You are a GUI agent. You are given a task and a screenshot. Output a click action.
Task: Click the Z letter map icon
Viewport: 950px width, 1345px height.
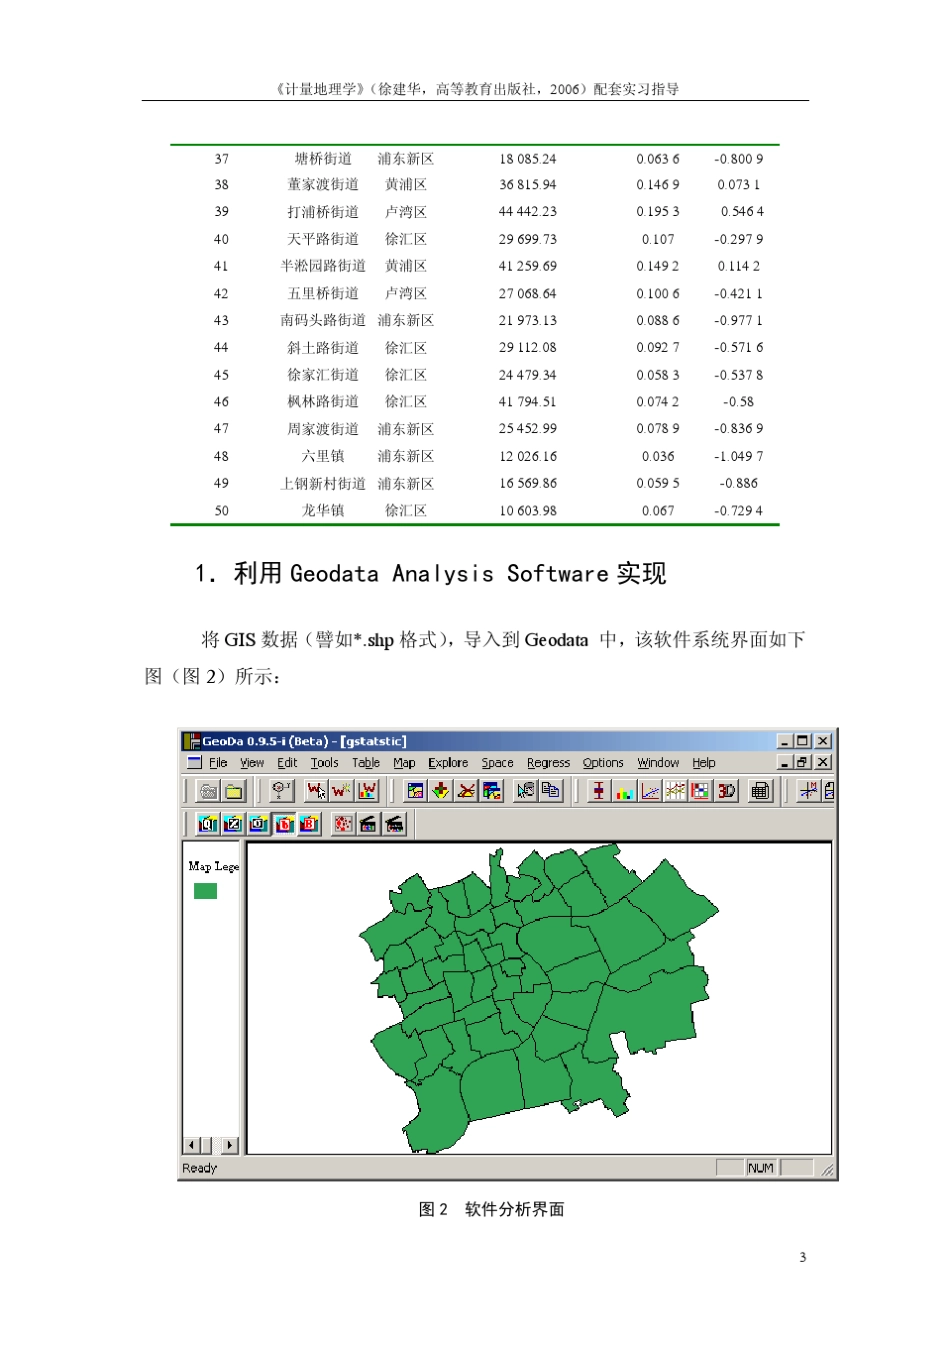(233, 824)
